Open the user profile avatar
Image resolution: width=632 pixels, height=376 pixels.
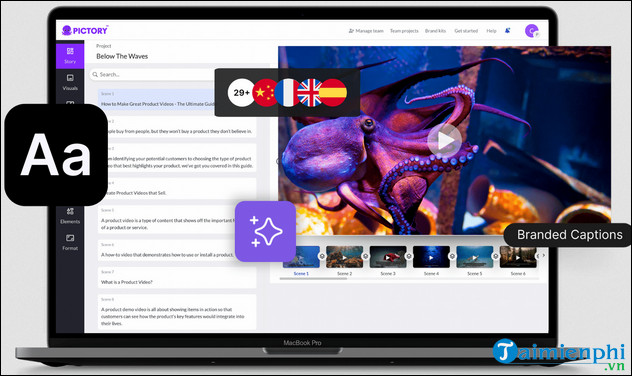pyautogui.click(x=532, y=31)
